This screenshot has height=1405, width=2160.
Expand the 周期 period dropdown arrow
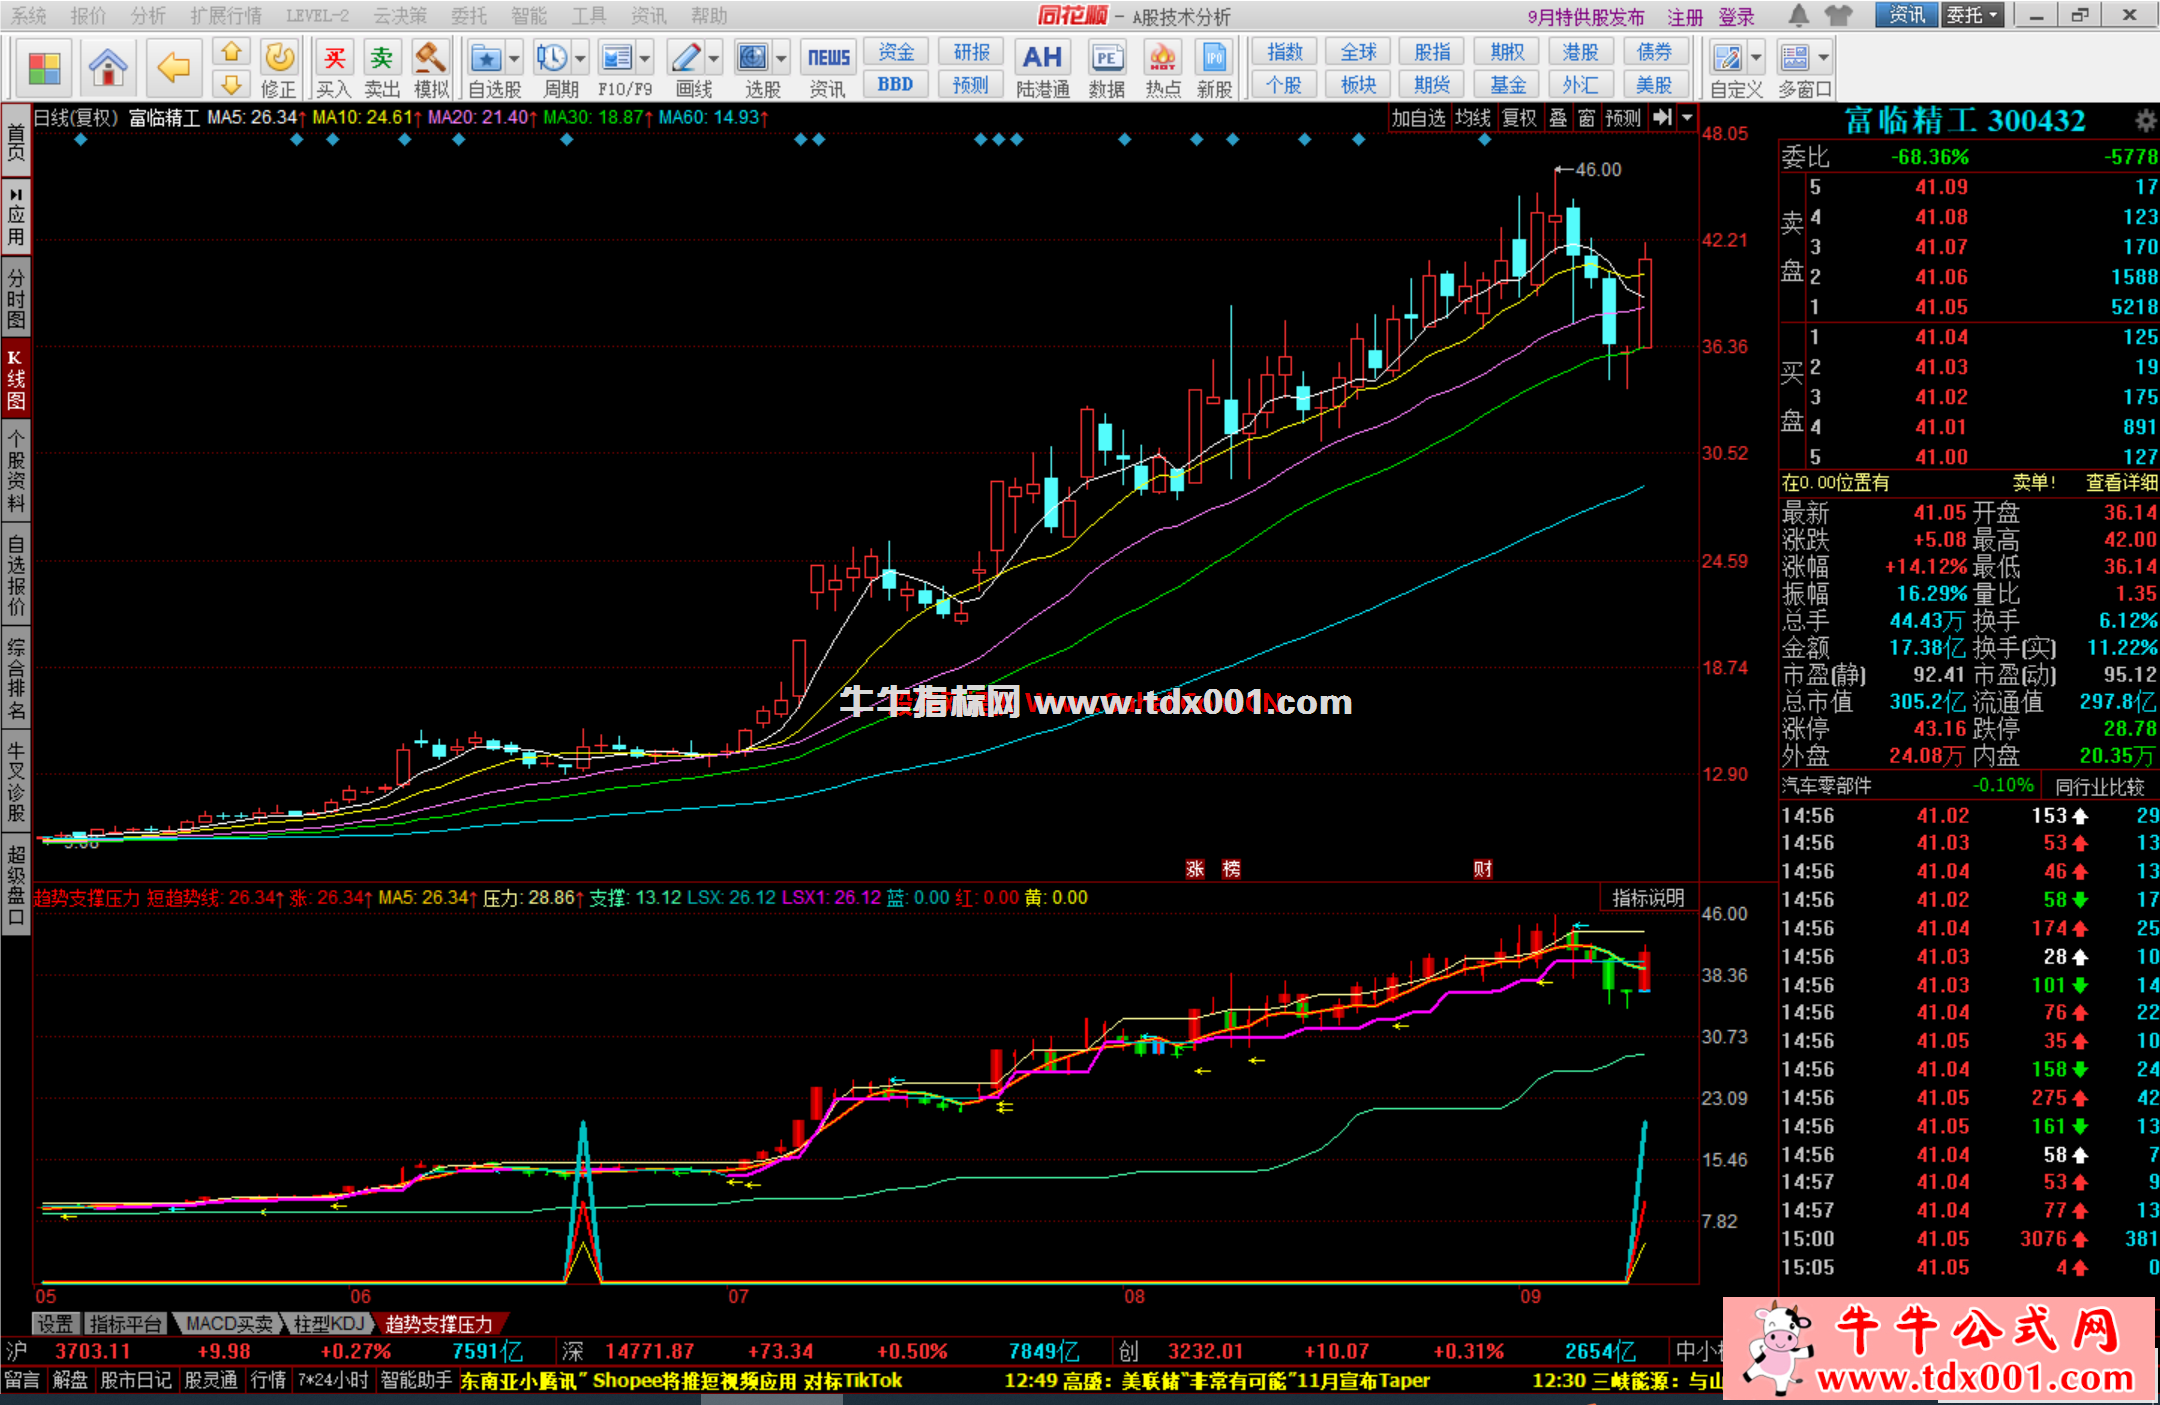click(580, 58)
